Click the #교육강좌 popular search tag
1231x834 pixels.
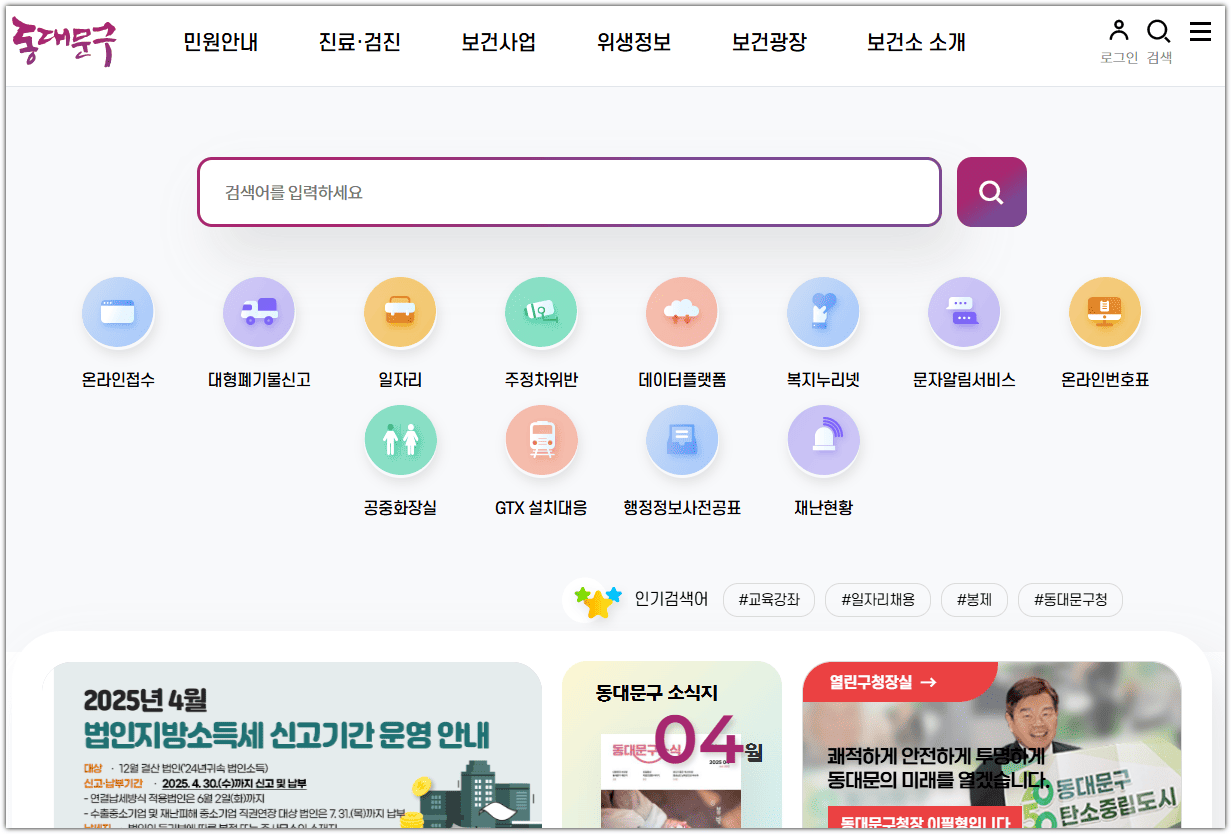pyautogui.click(x=768, y=600)
